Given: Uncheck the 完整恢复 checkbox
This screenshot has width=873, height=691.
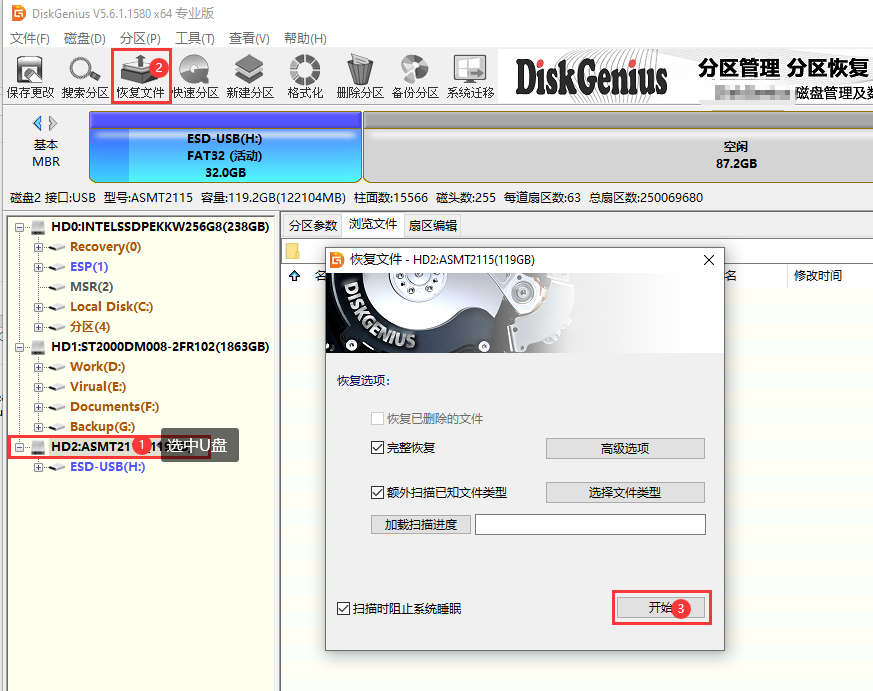Looking at the screenshot, I should [x=377, y=448].
